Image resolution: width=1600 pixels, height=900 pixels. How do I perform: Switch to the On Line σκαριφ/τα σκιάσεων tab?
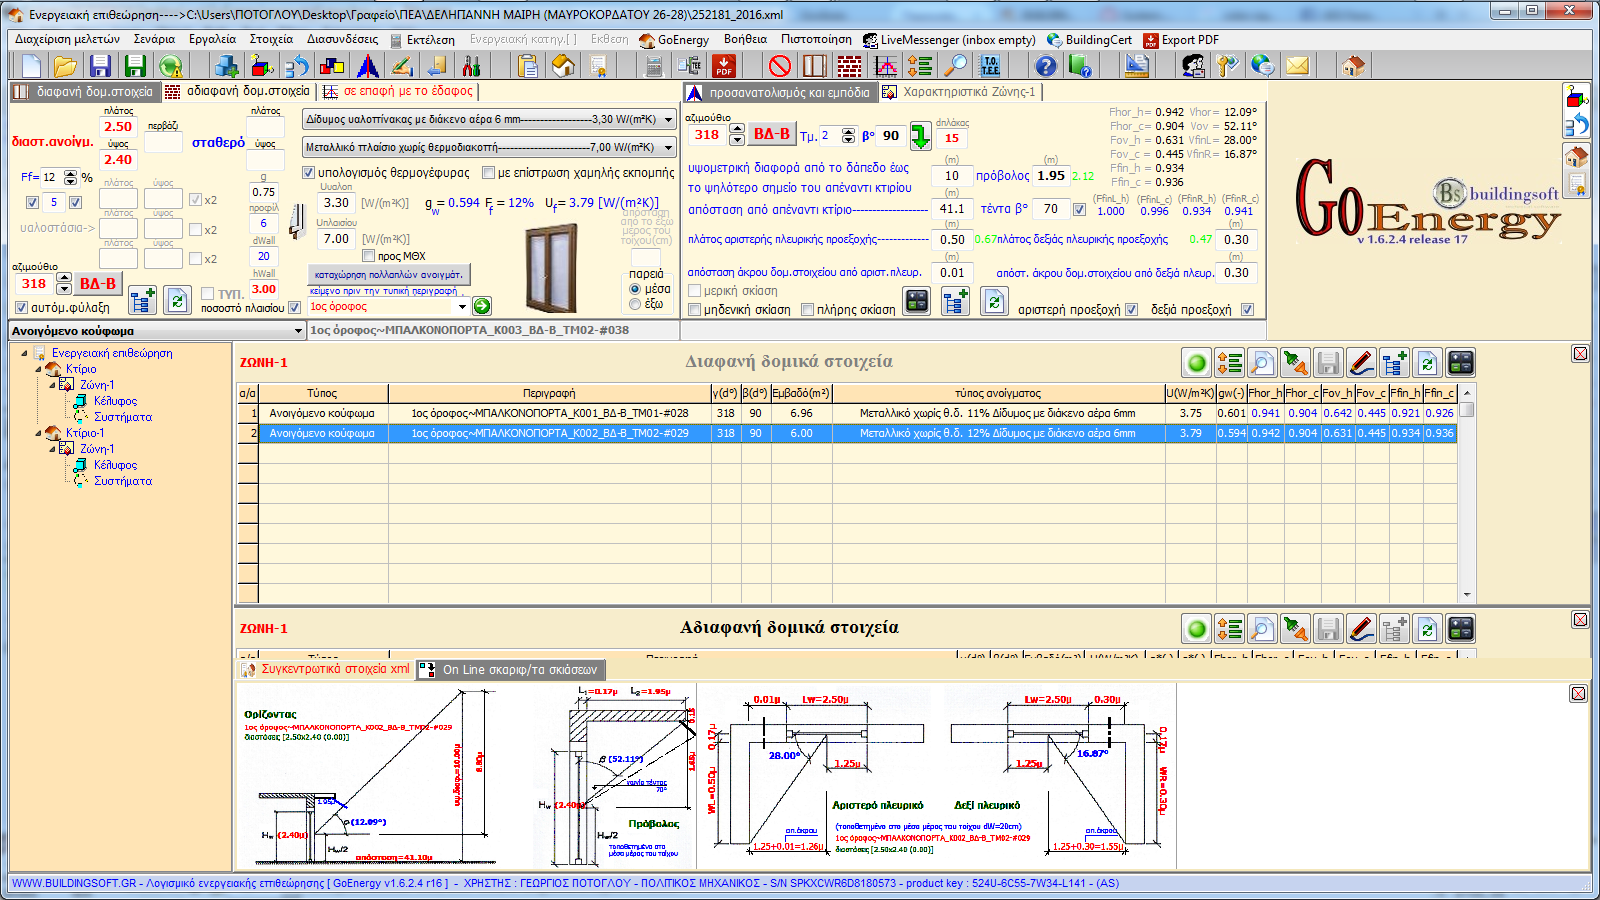coord(510,670)
